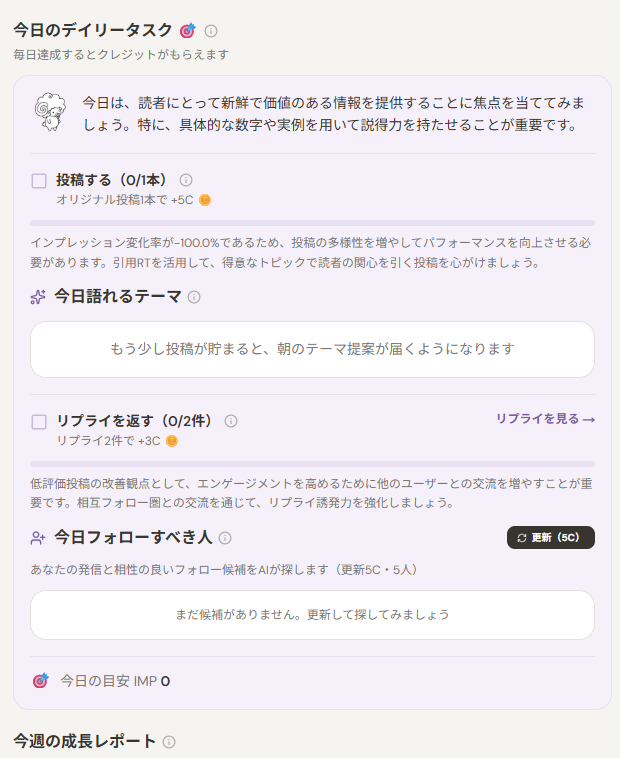Open the info tooltip beside リプライを返す（0/2件）
Screen dimensions: 620x758
tap(231, 421)
